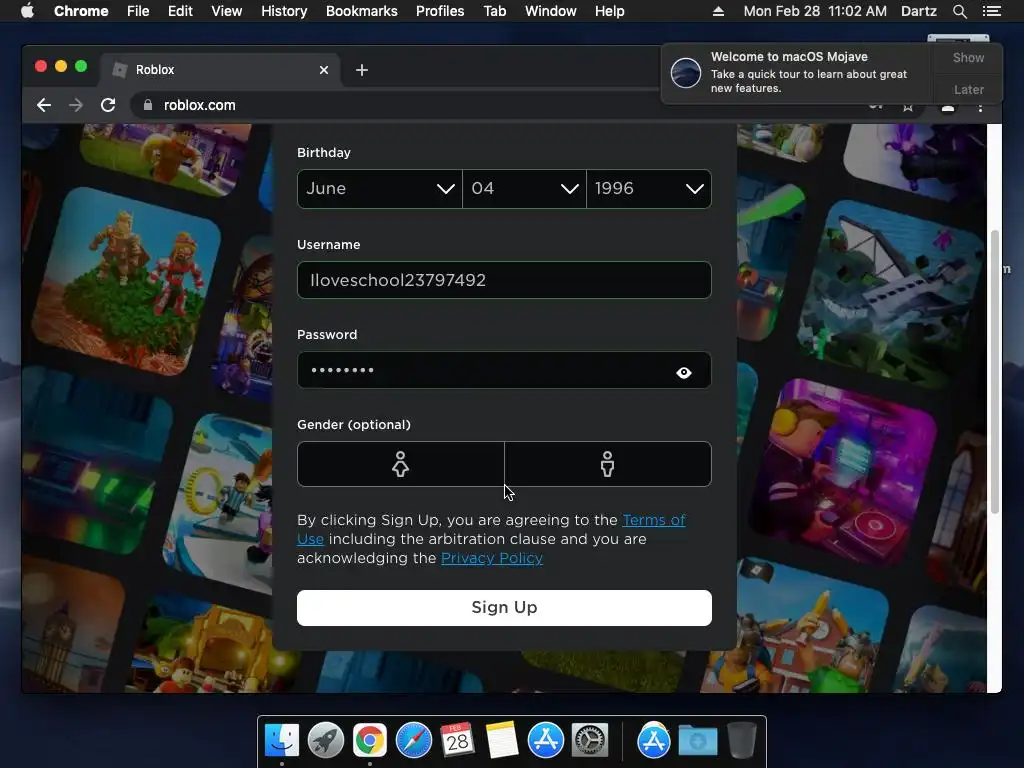Select the female gender option
The width and height of the screenshot is (1024, 768).
400,464
